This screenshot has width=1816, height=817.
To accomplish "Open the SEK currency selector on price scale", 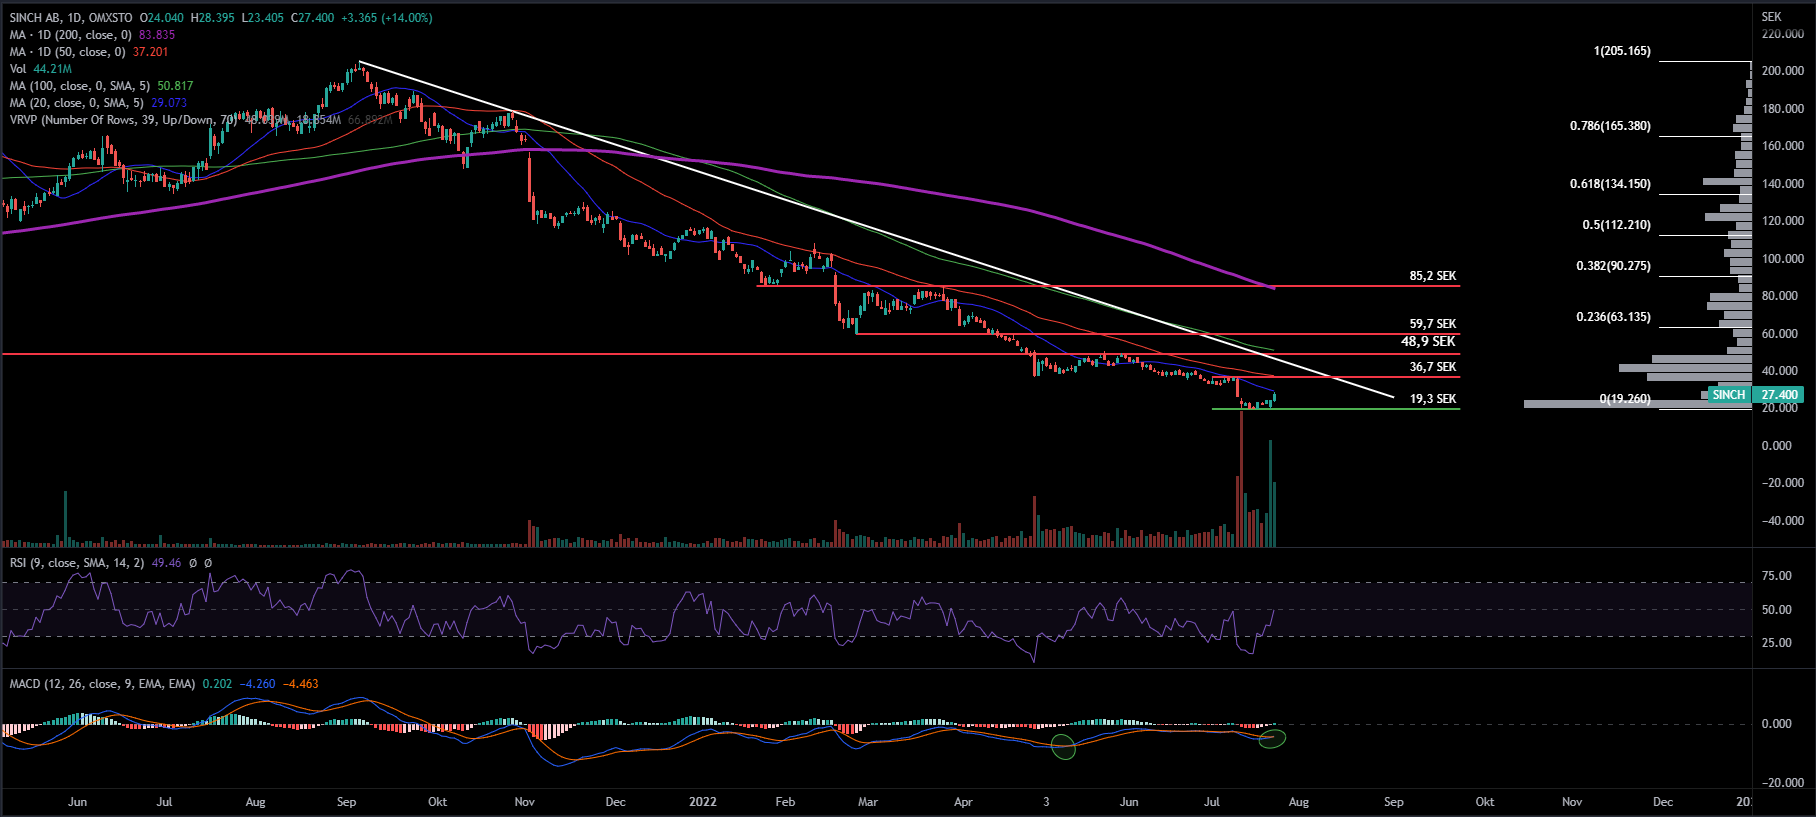I will [x=1771, y=17].
